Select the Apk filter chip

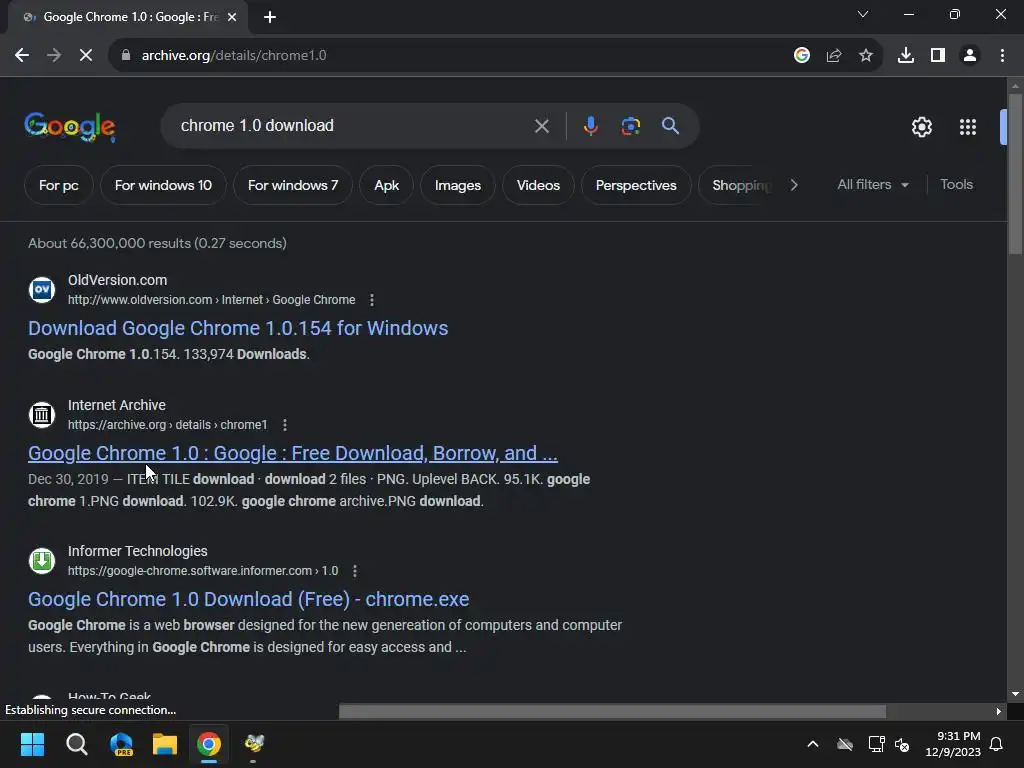[387, 185]
